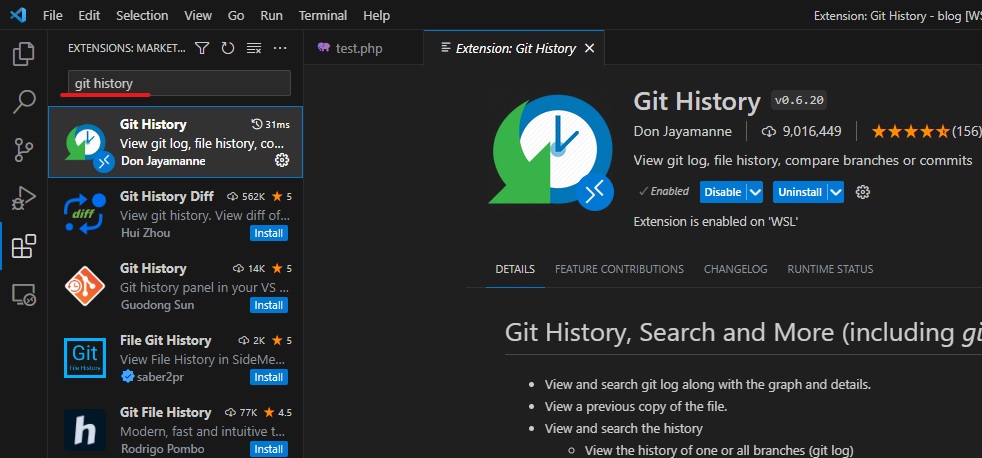Switch to the DETAILS tab

pyautogui.click(x=515, y=269)
